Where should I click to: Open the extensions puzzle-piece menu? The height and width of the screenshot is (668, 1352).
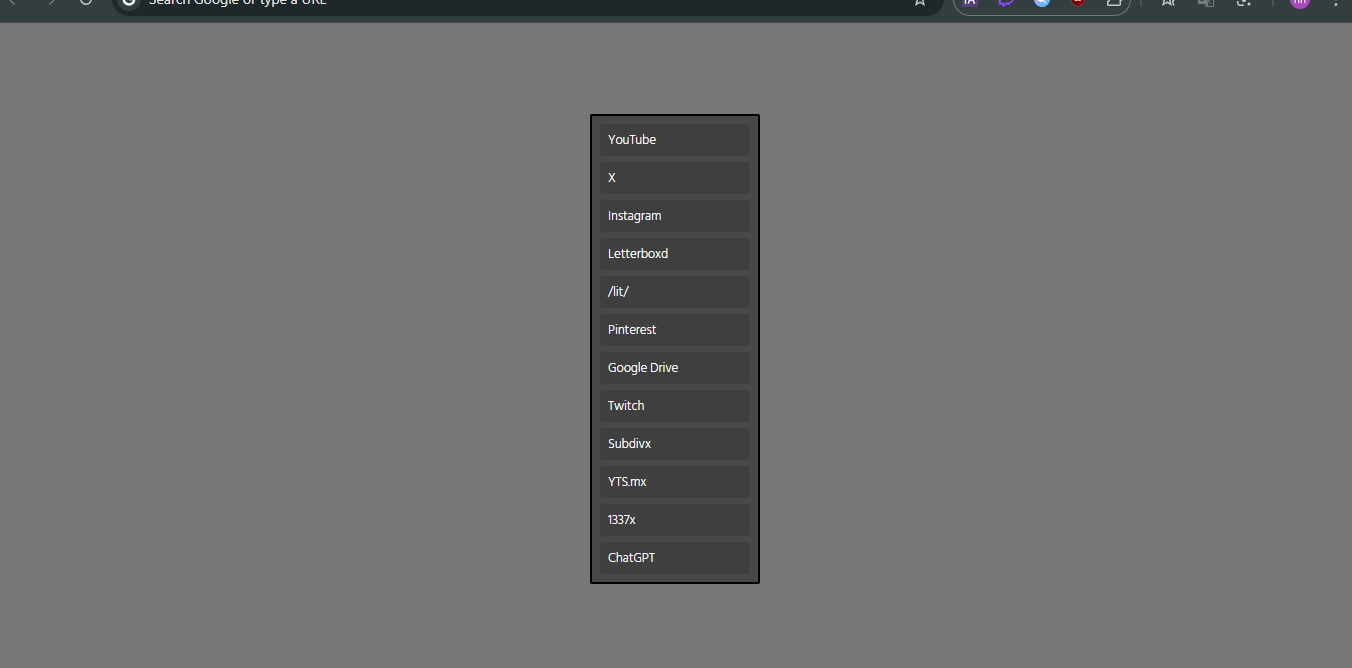[x=1113, y=3]
